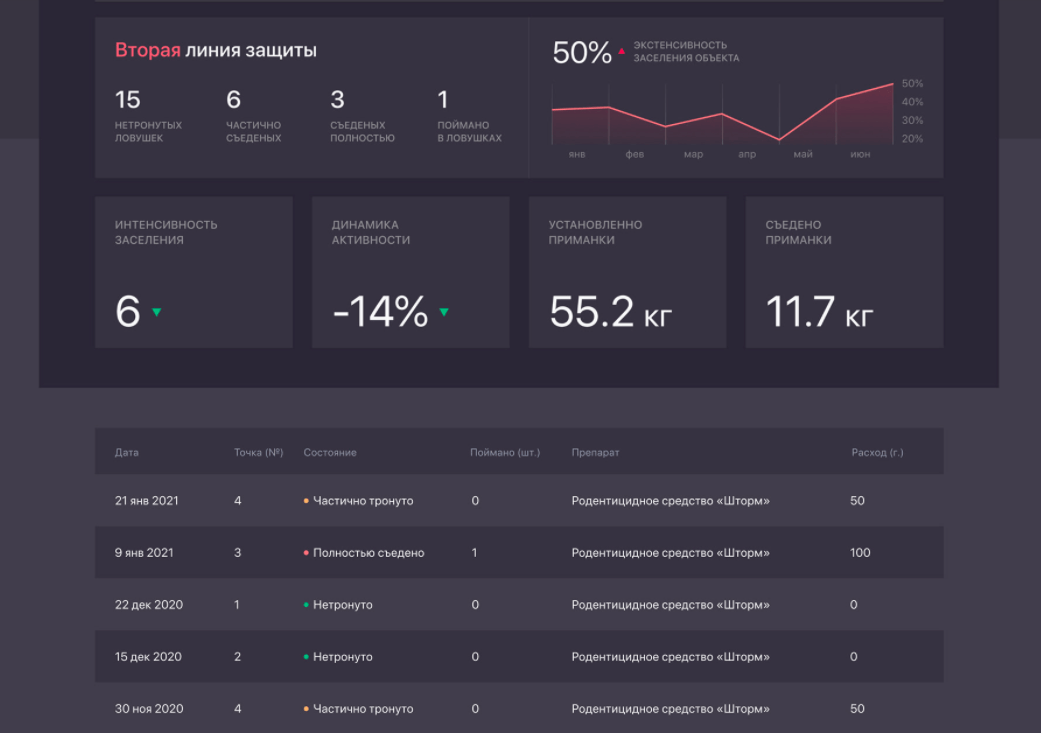Click the Состояние column header

tap(330, 453)
